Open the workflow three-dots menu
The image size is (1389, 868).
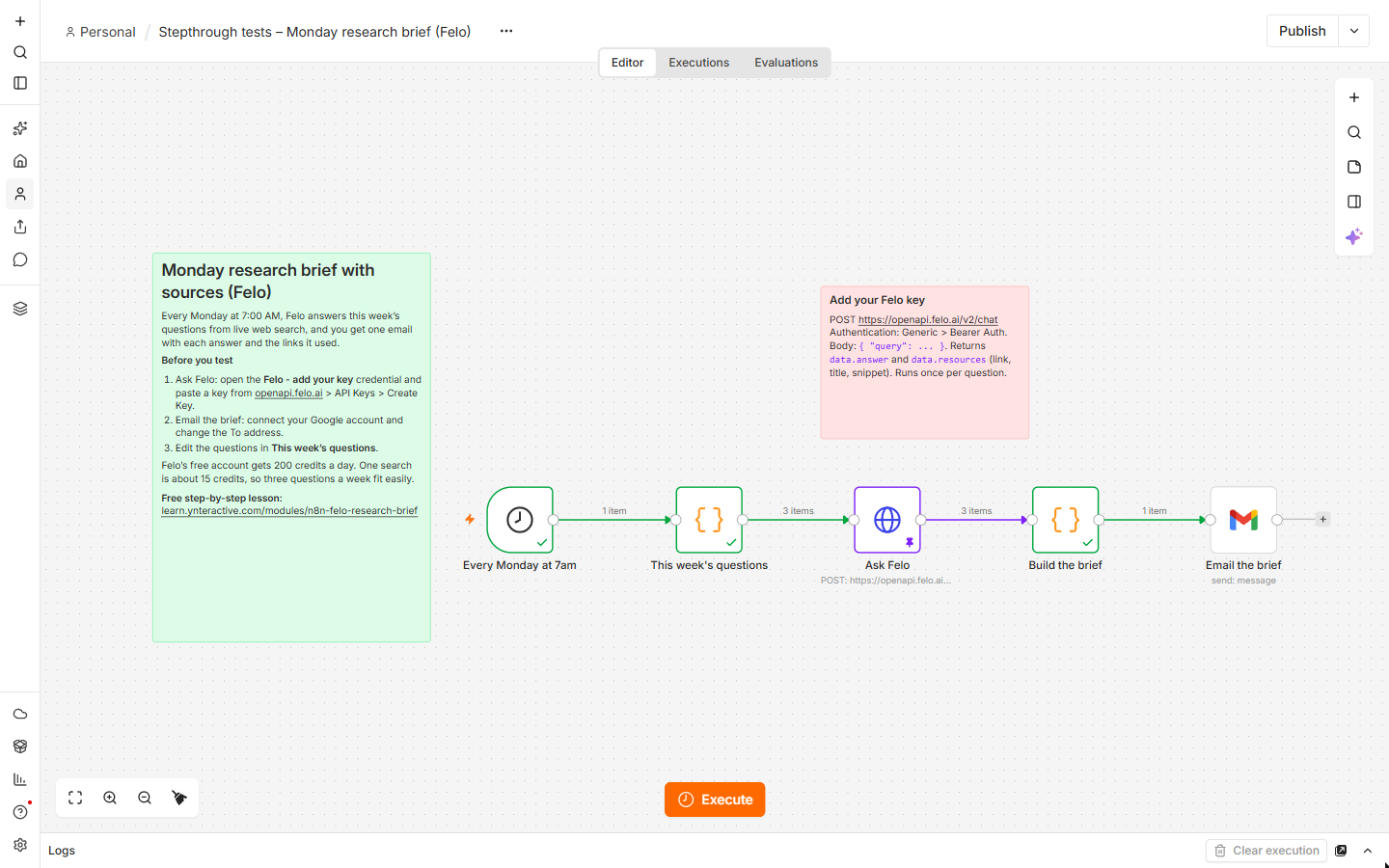(506, 31)
